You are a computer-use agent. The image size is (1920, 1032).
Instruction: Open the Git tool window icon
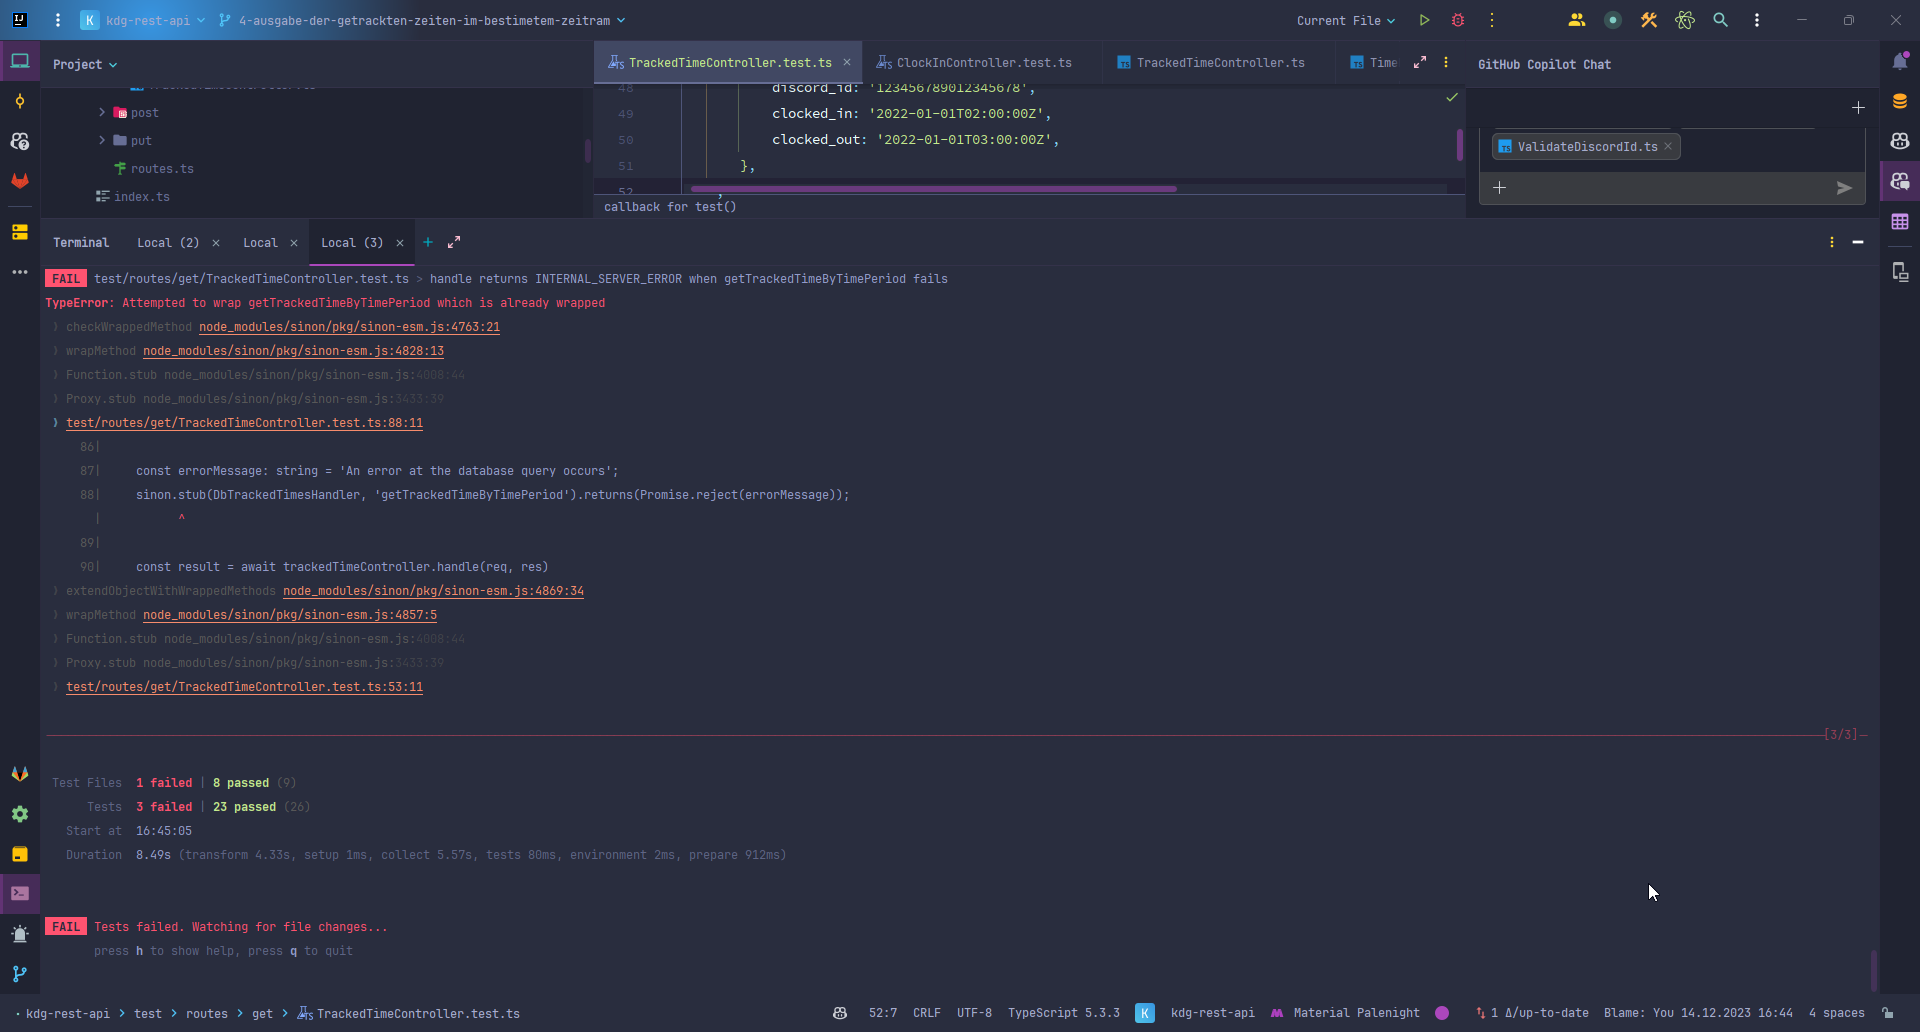click(x=20, y=974)
